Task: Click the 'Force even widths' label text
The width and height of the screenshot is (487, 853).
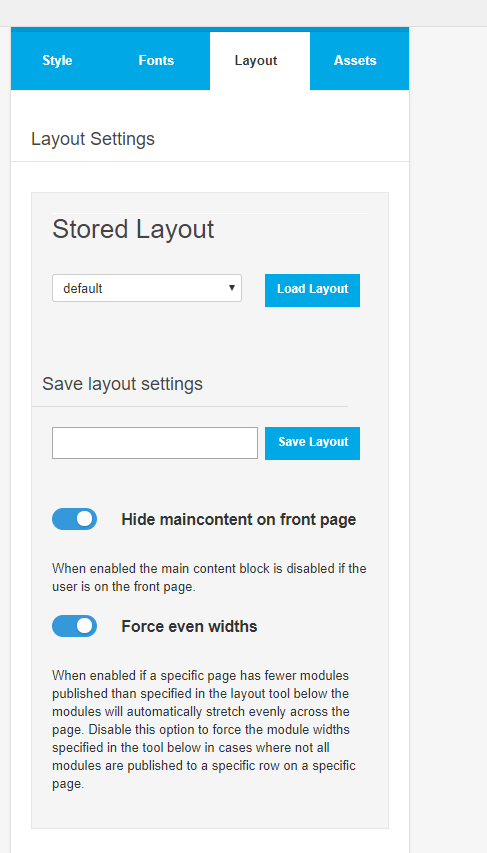Action: coord(189,627)
